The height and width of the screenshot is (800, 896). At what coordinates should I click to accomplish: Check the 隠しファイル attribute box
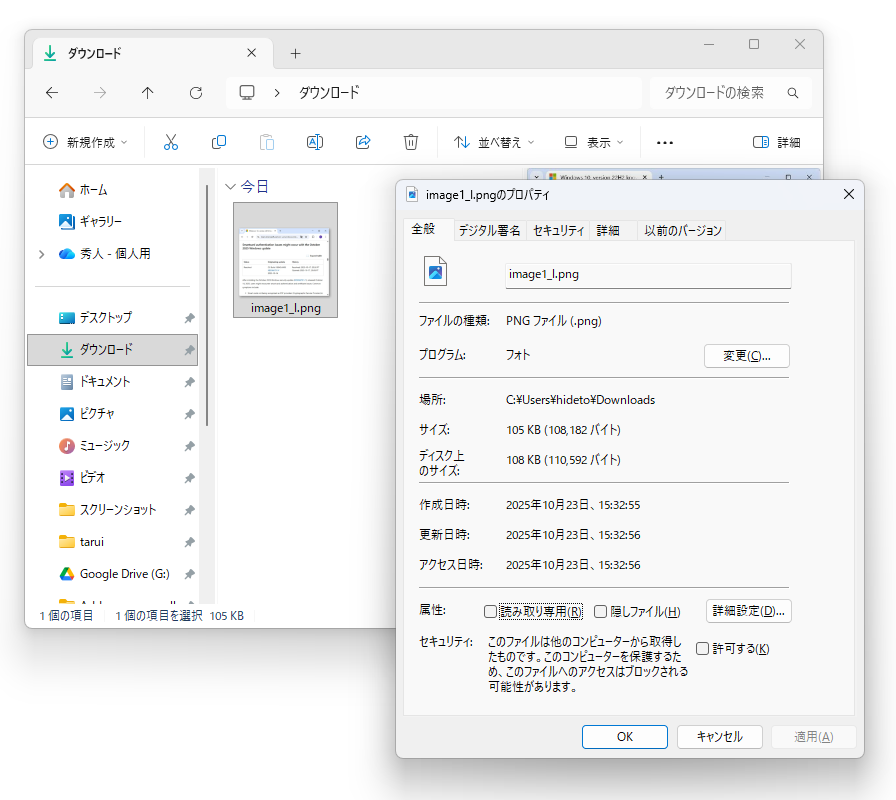[x=601, y=611]
